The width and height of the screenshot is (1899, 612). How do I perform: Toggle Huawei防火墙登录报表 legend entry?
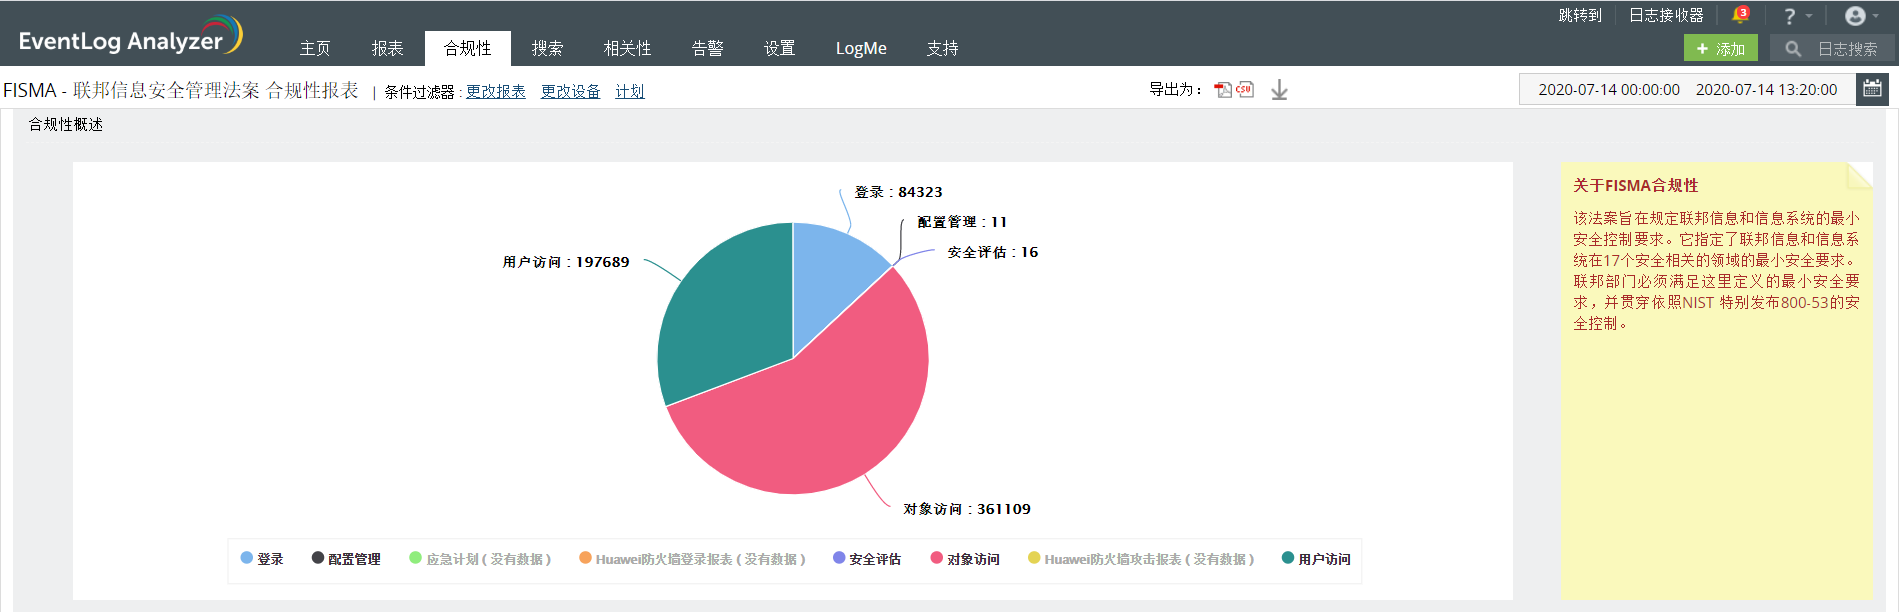692,559
